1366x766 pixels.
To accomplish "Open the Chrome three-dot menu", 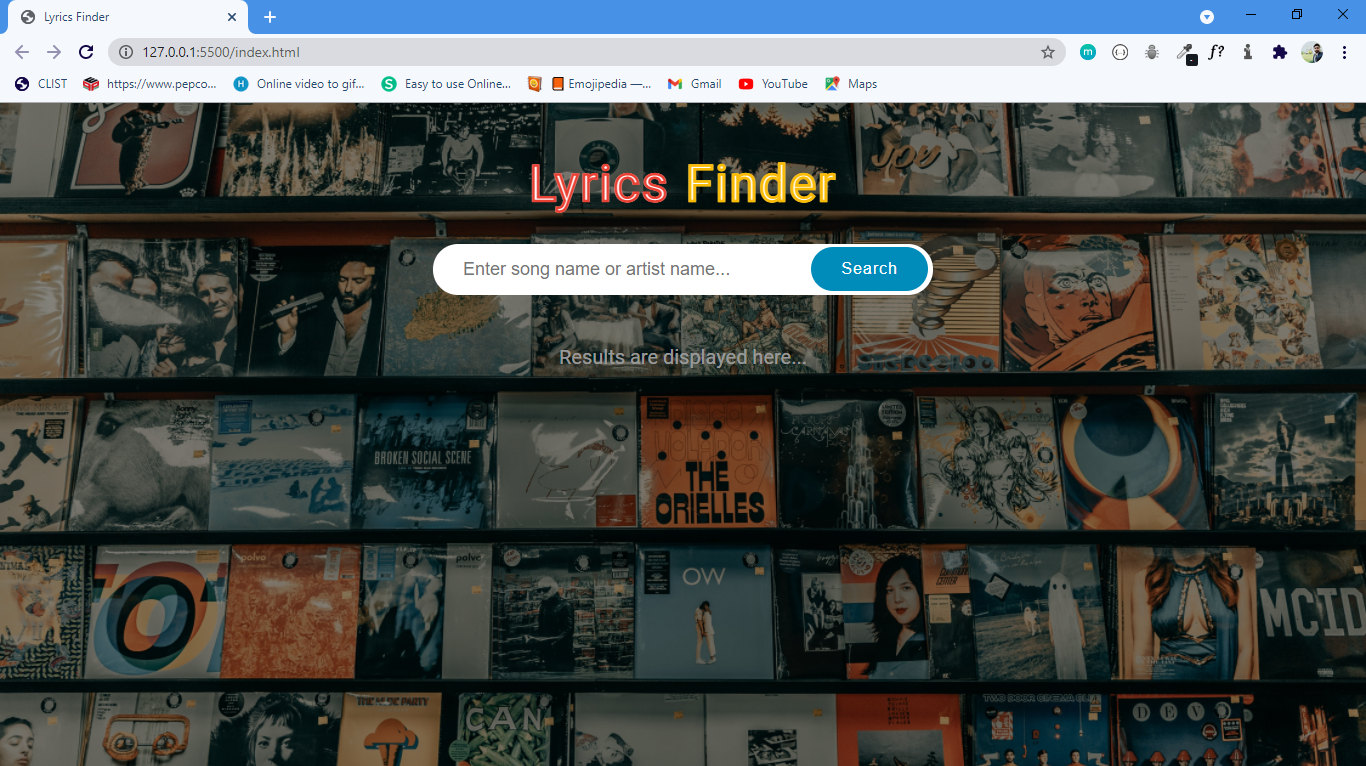I will (1345, 52).
